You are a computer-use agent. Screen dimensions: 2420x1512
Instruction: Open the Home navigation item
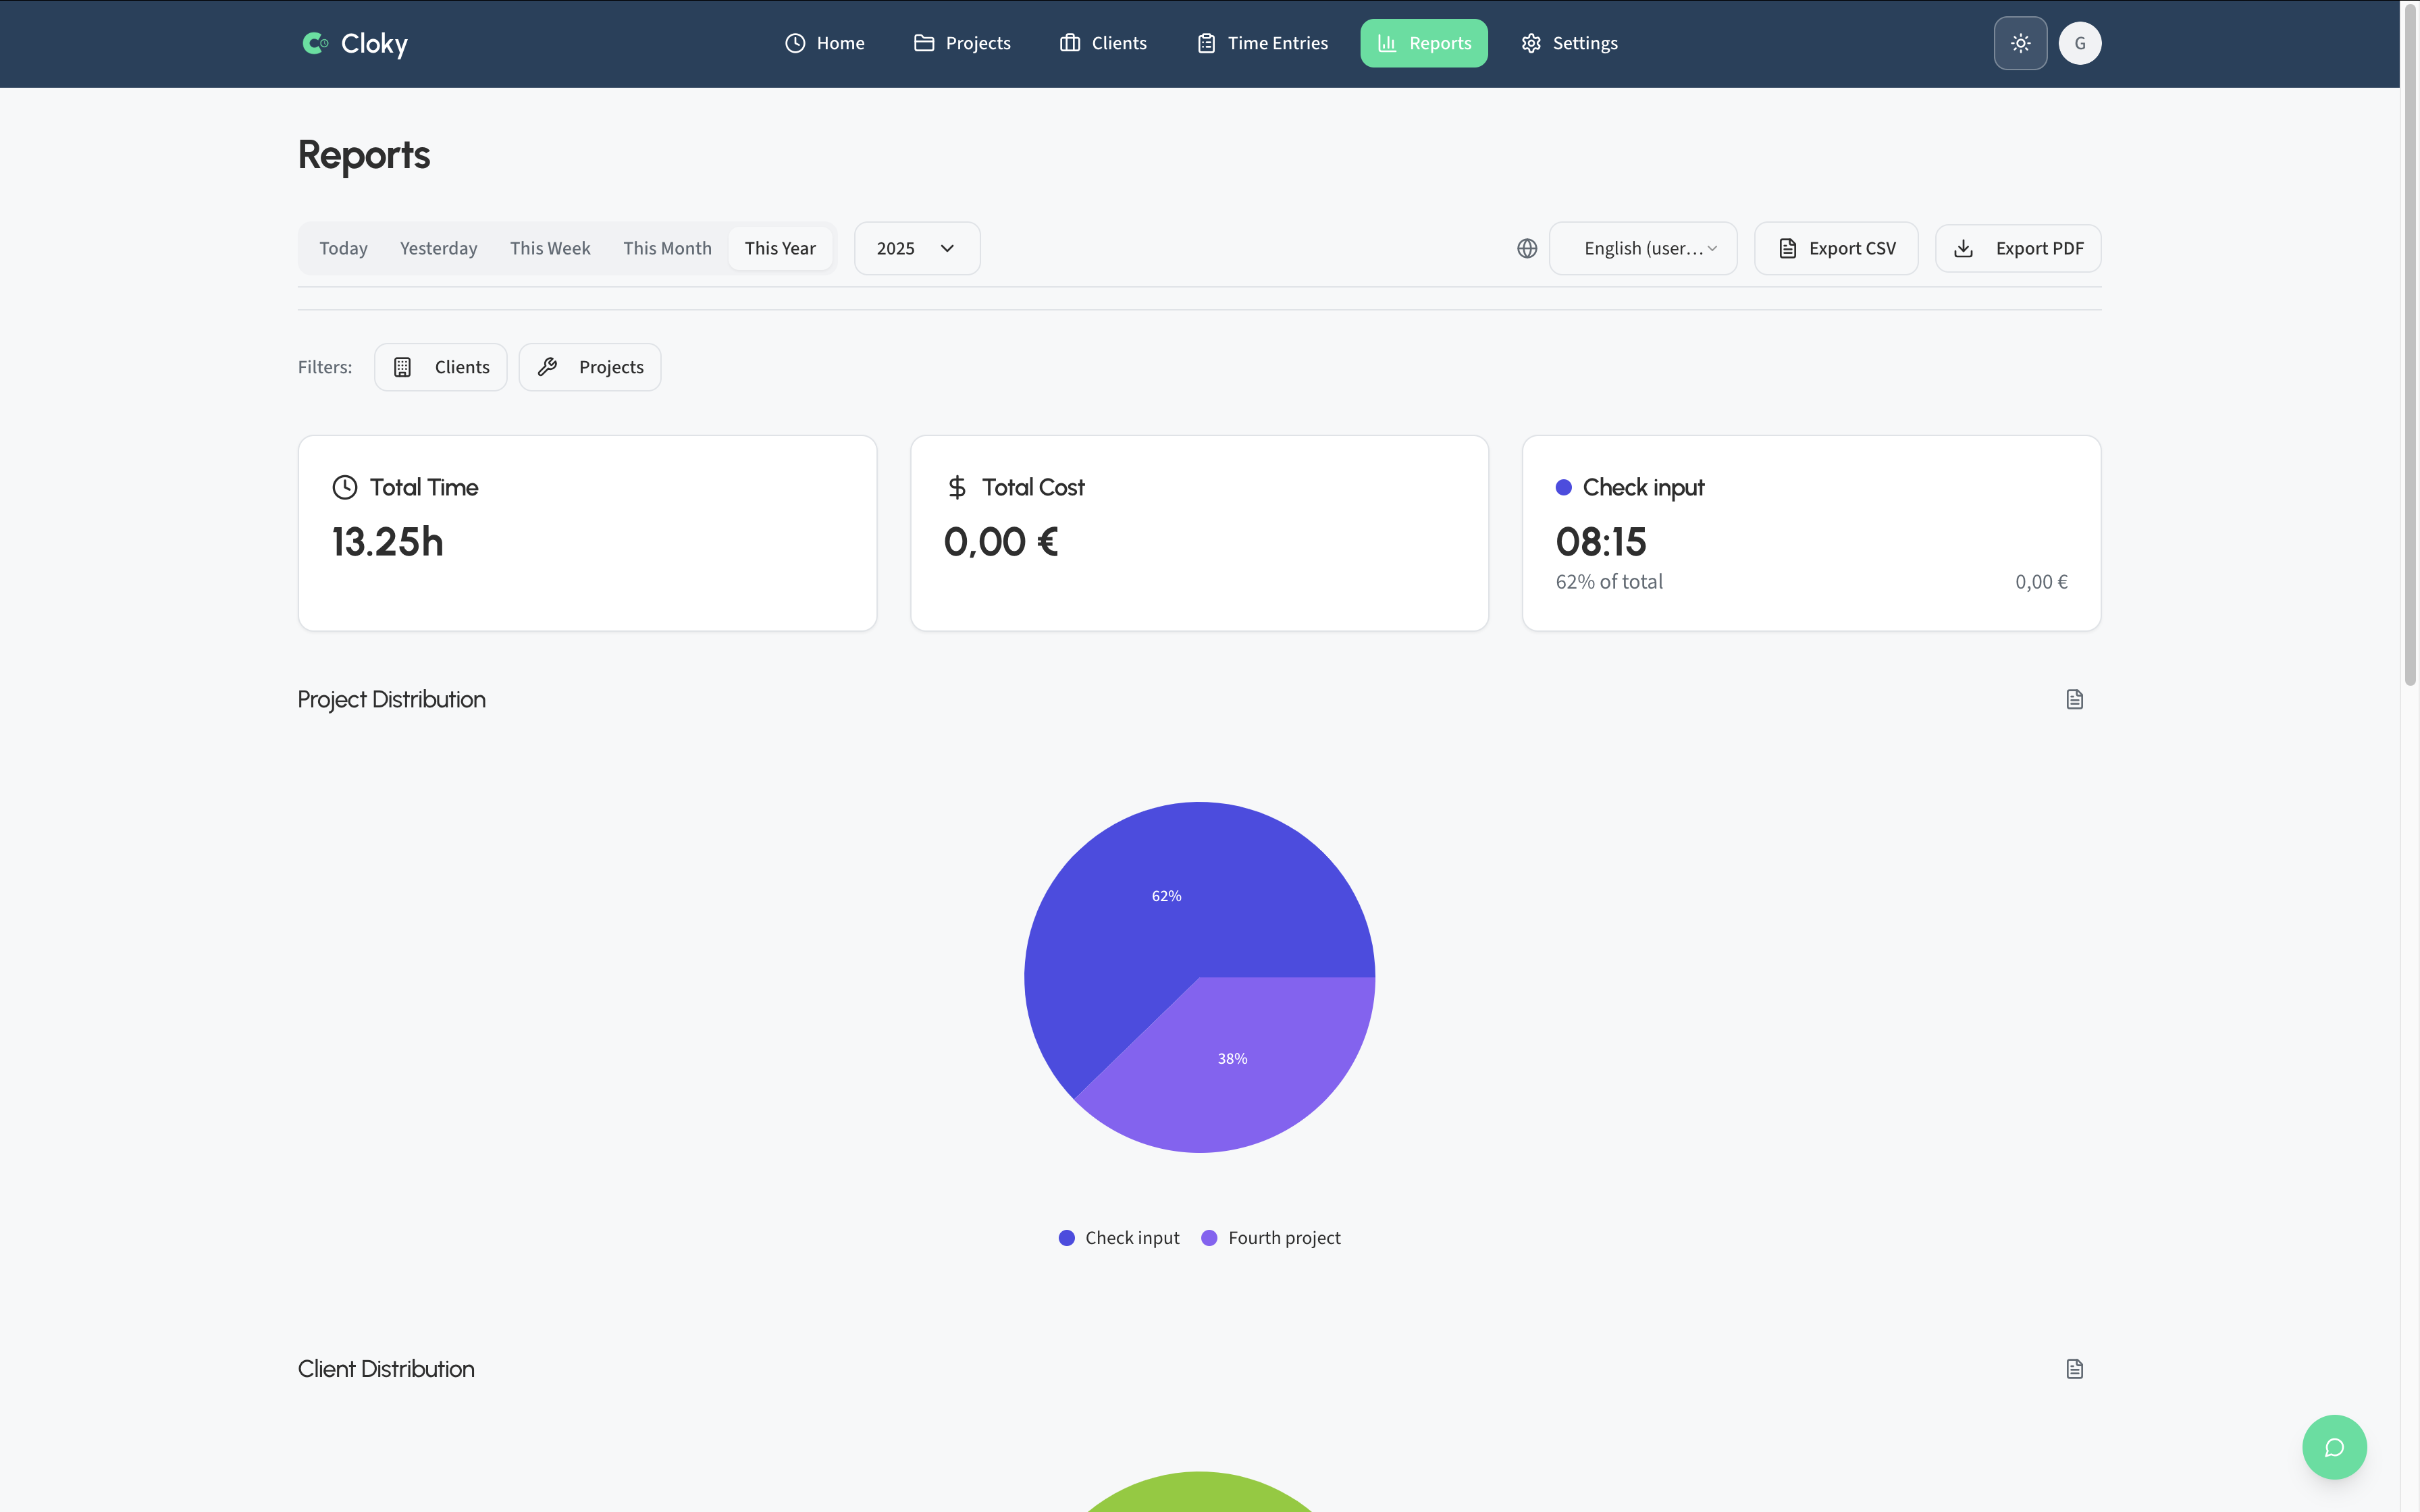tap(825, 43)
